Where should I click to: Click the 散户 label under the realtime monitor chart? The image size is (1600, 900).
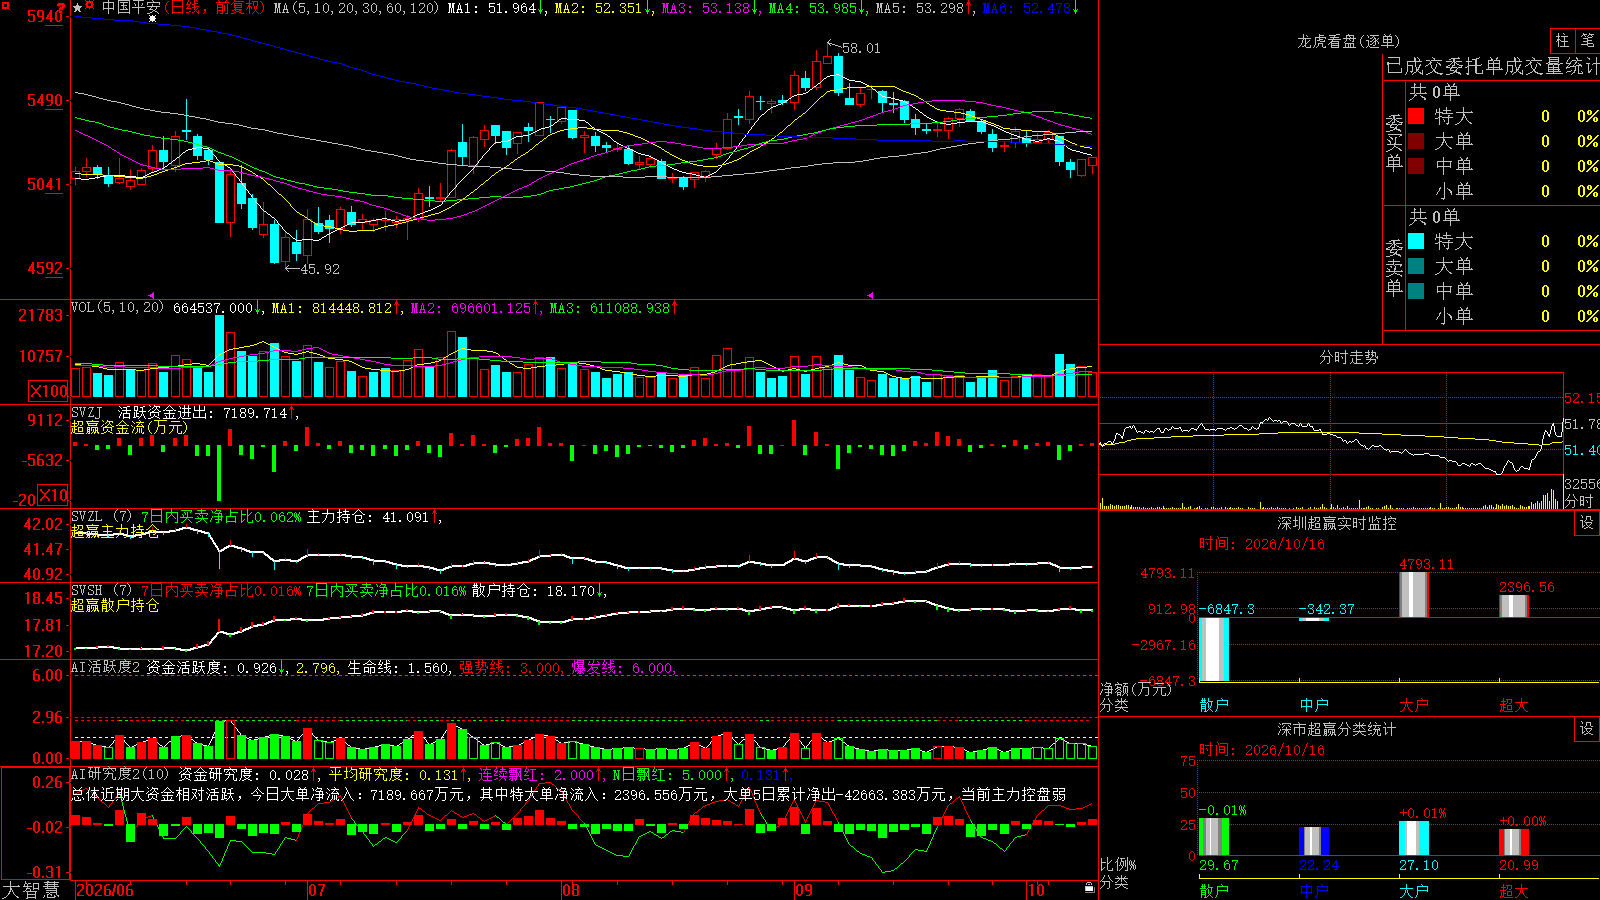pyautogui.click(x=1214, y=705)
